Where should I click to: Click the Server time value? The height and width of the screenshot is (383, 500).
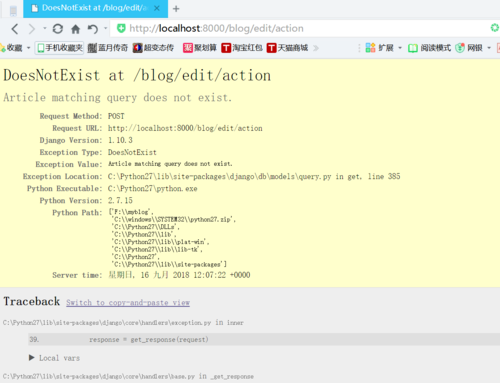[179, 275]
